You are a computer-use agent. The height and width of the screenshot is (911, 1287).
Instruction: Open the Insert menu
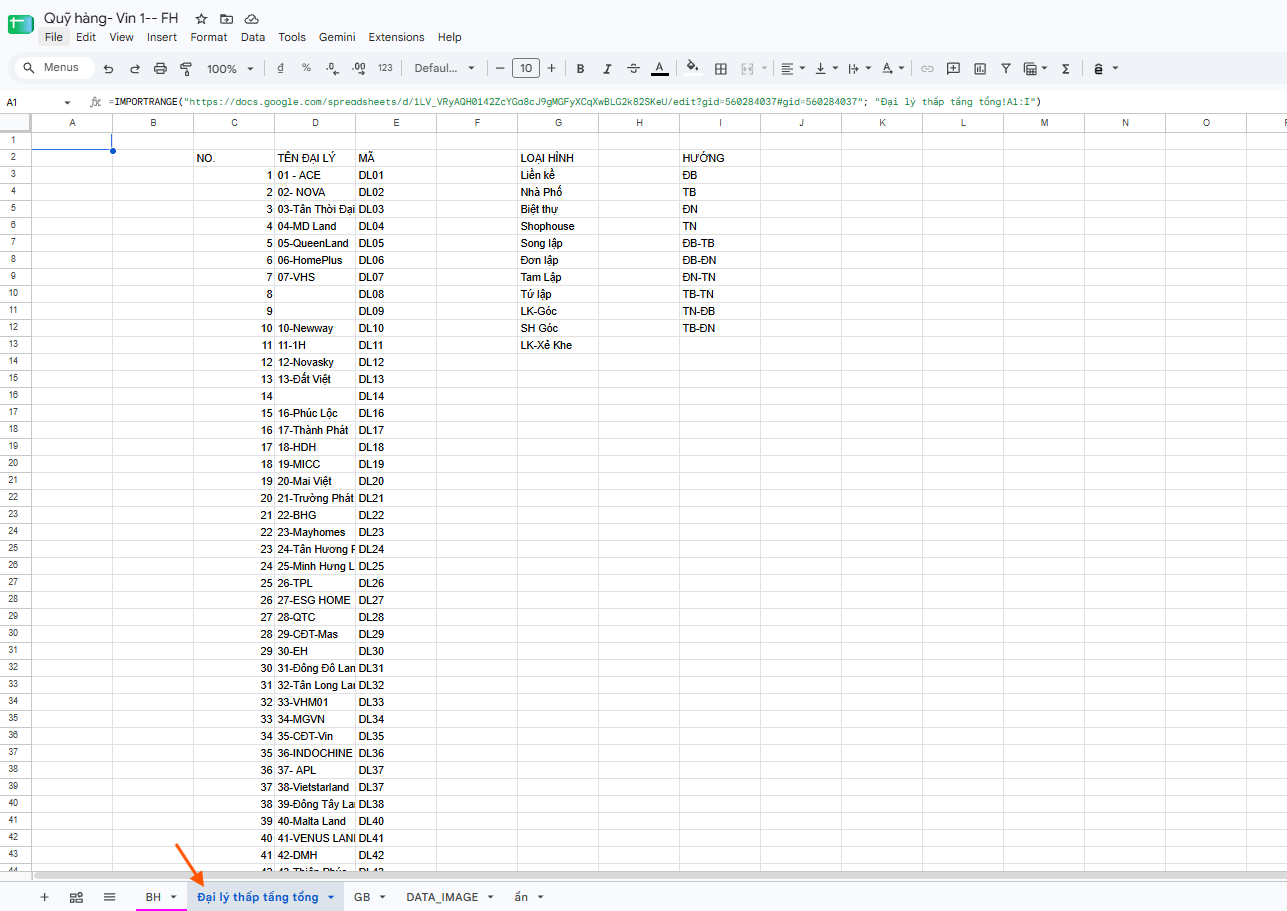coord(162,37)
